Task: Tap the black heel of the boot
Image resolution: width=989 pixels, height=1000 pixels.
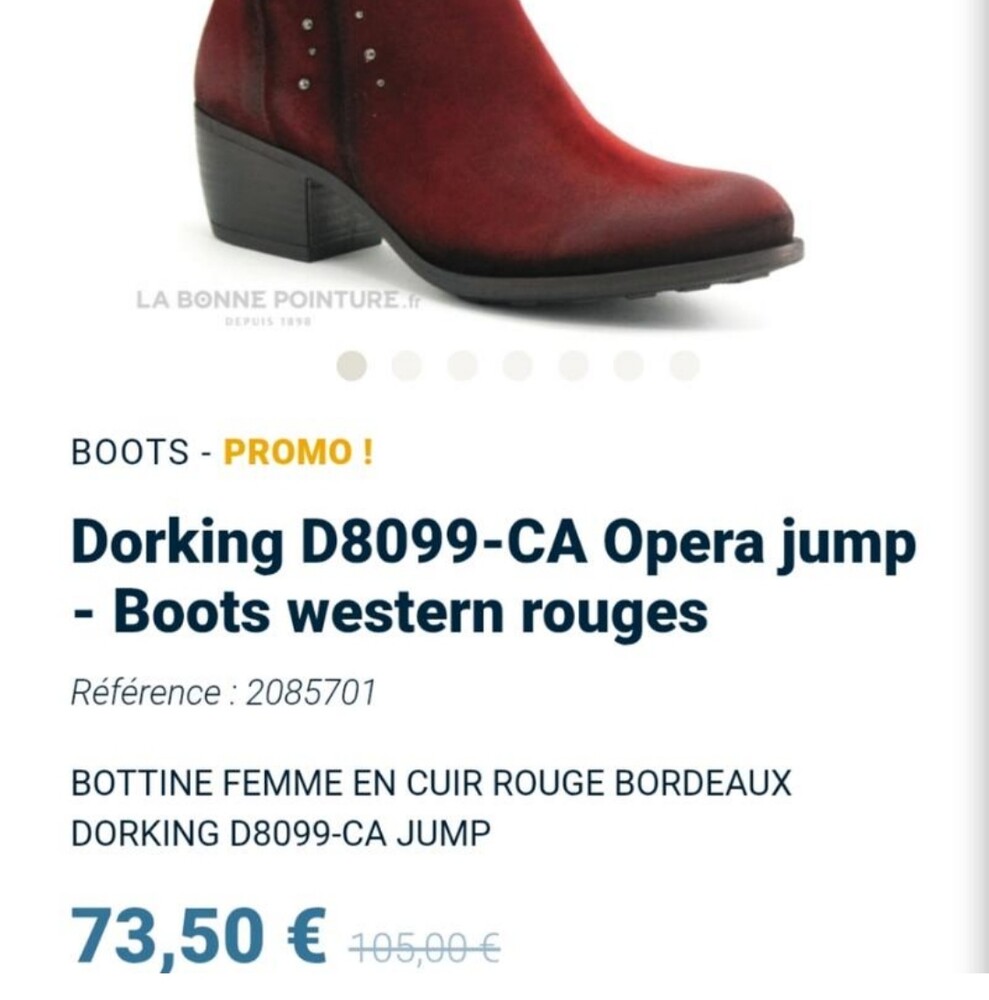Action: pos(281,191)
